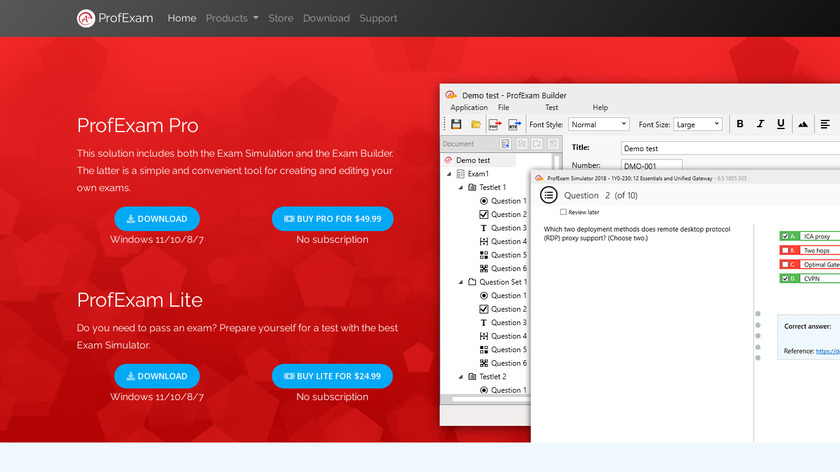Screen dimensions: 840x472
Task: Click the Align left text icon
Action: (x=825, y=124)
